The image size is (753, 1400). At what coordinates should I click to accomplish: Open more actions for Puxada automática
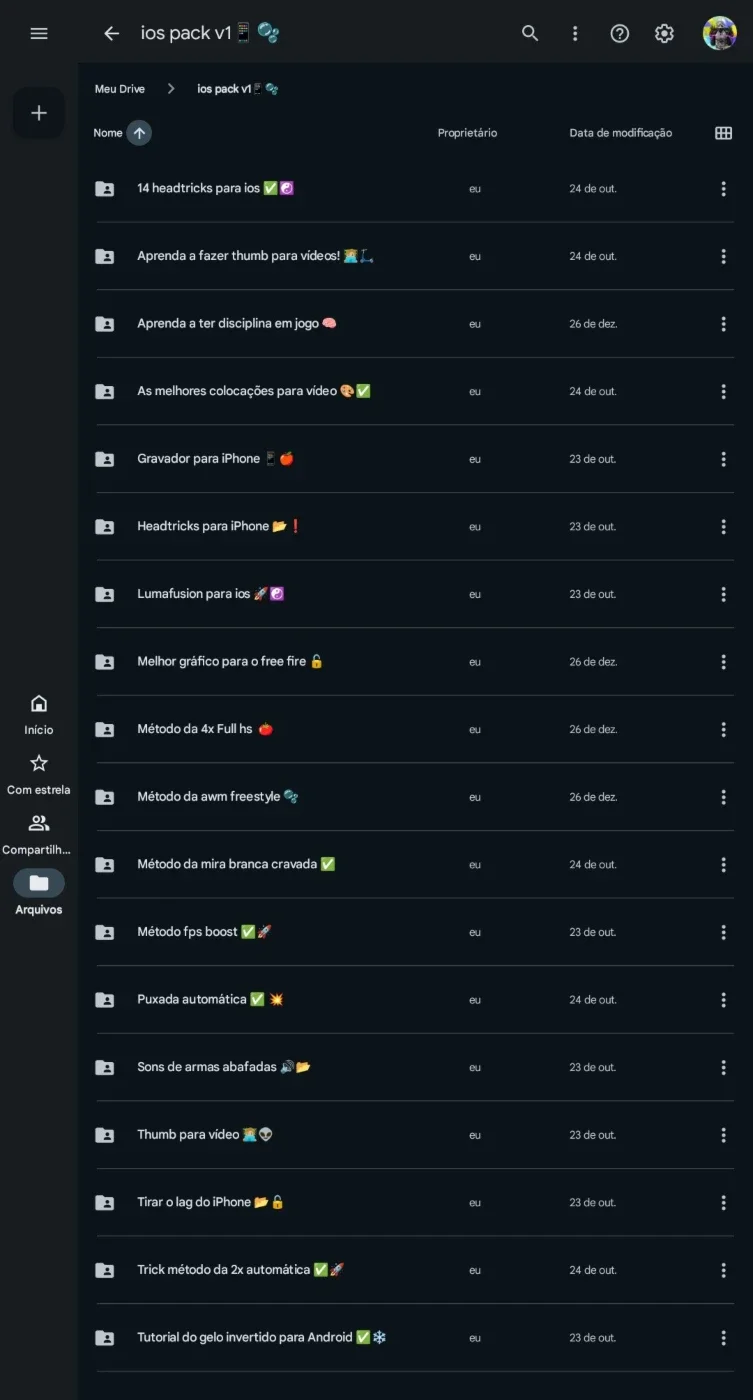(x=723, y=999)
